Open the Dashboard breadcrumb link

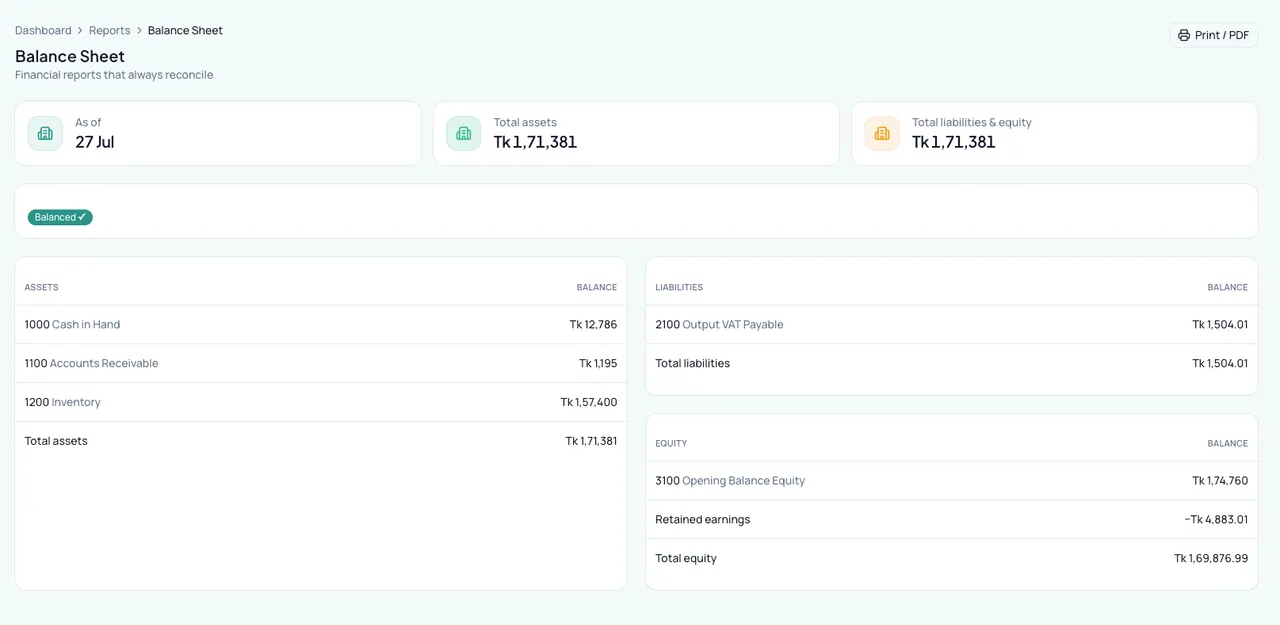43,30
